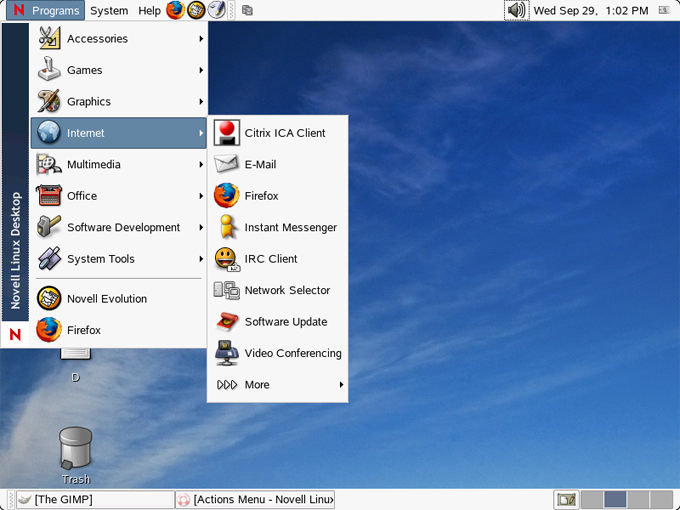Screen dimensions: 680x510
Task: Switch to The GIMP taskbar window
Action: [x=95, y=500]
